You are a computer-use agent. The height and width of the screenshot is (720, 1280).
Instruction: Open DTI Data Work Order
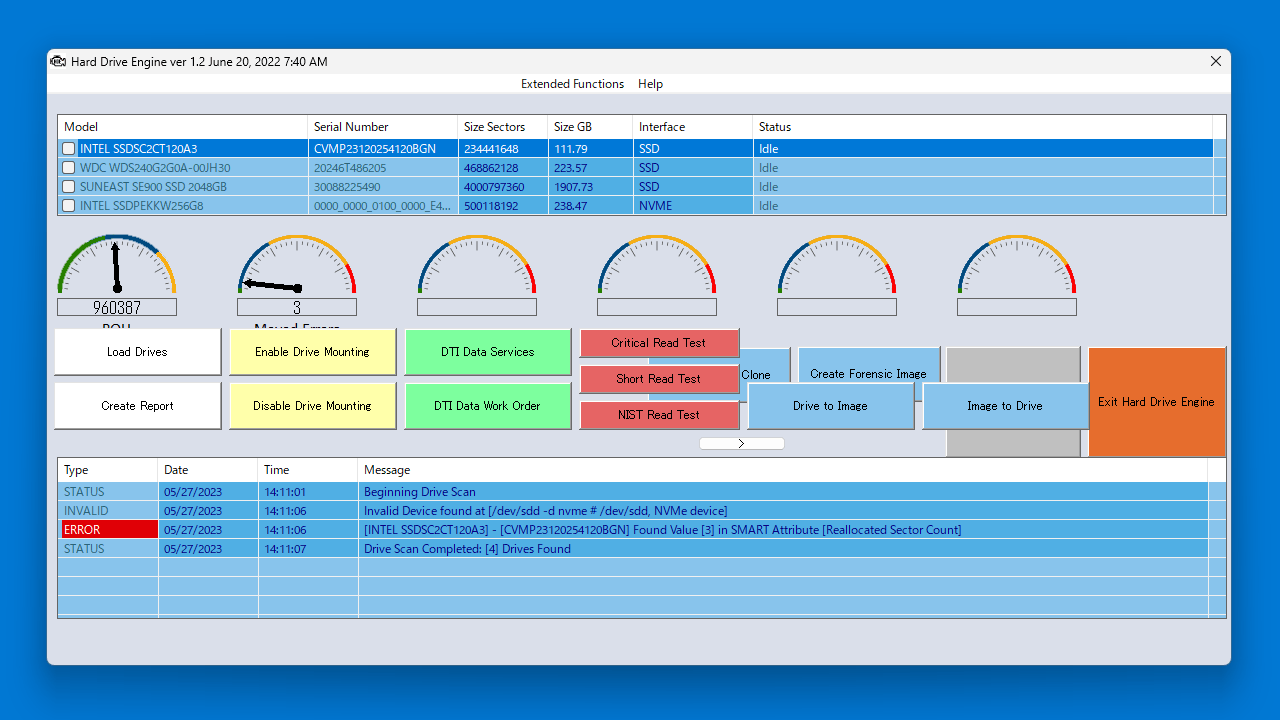[487, 406]
